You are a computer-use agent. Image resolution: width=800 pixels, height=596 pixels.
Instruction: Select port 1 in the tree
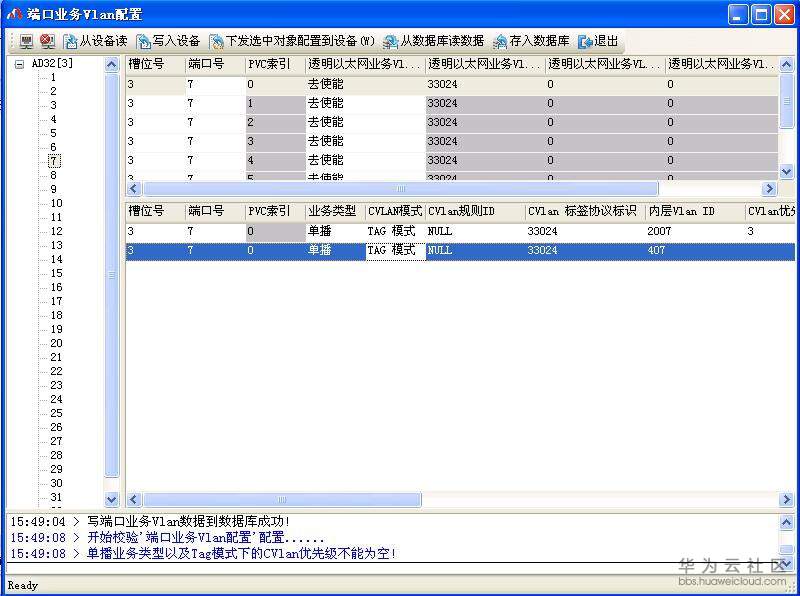pyautogui.click(x=53, y=78)
